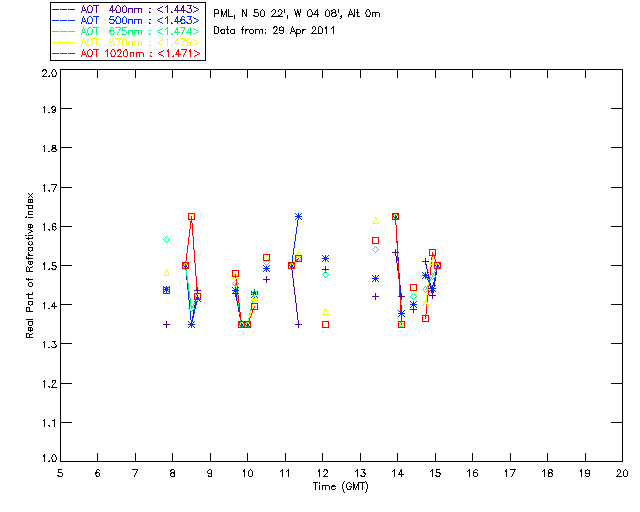Click the 1.4 y-axis tick label

tap(49, 305)
